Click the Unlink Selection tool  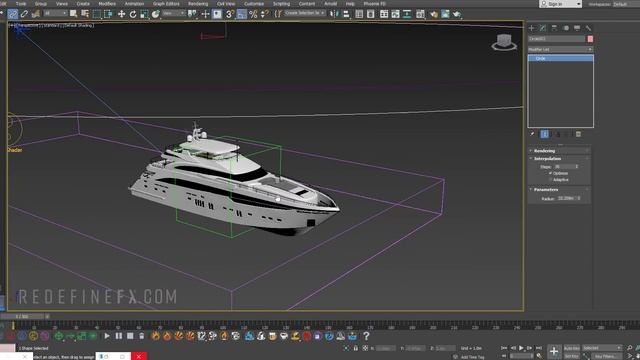coord(24,14)
